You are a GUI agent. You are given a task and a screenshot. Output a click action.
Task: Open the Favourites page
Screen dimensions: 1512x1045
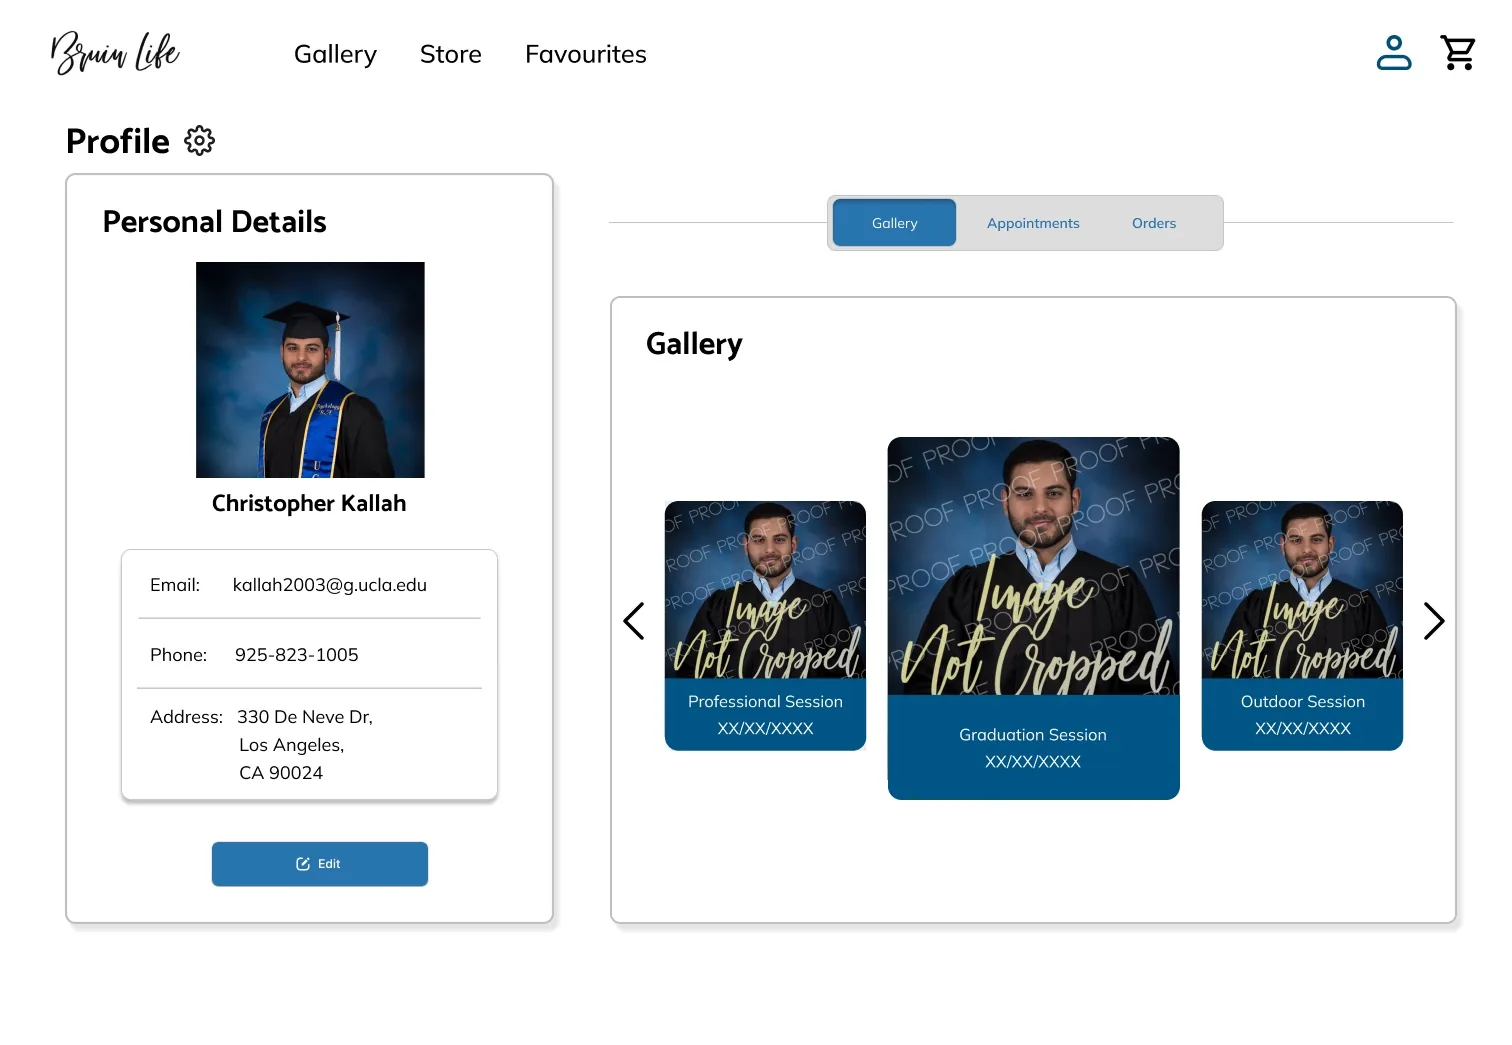[586, 54]
